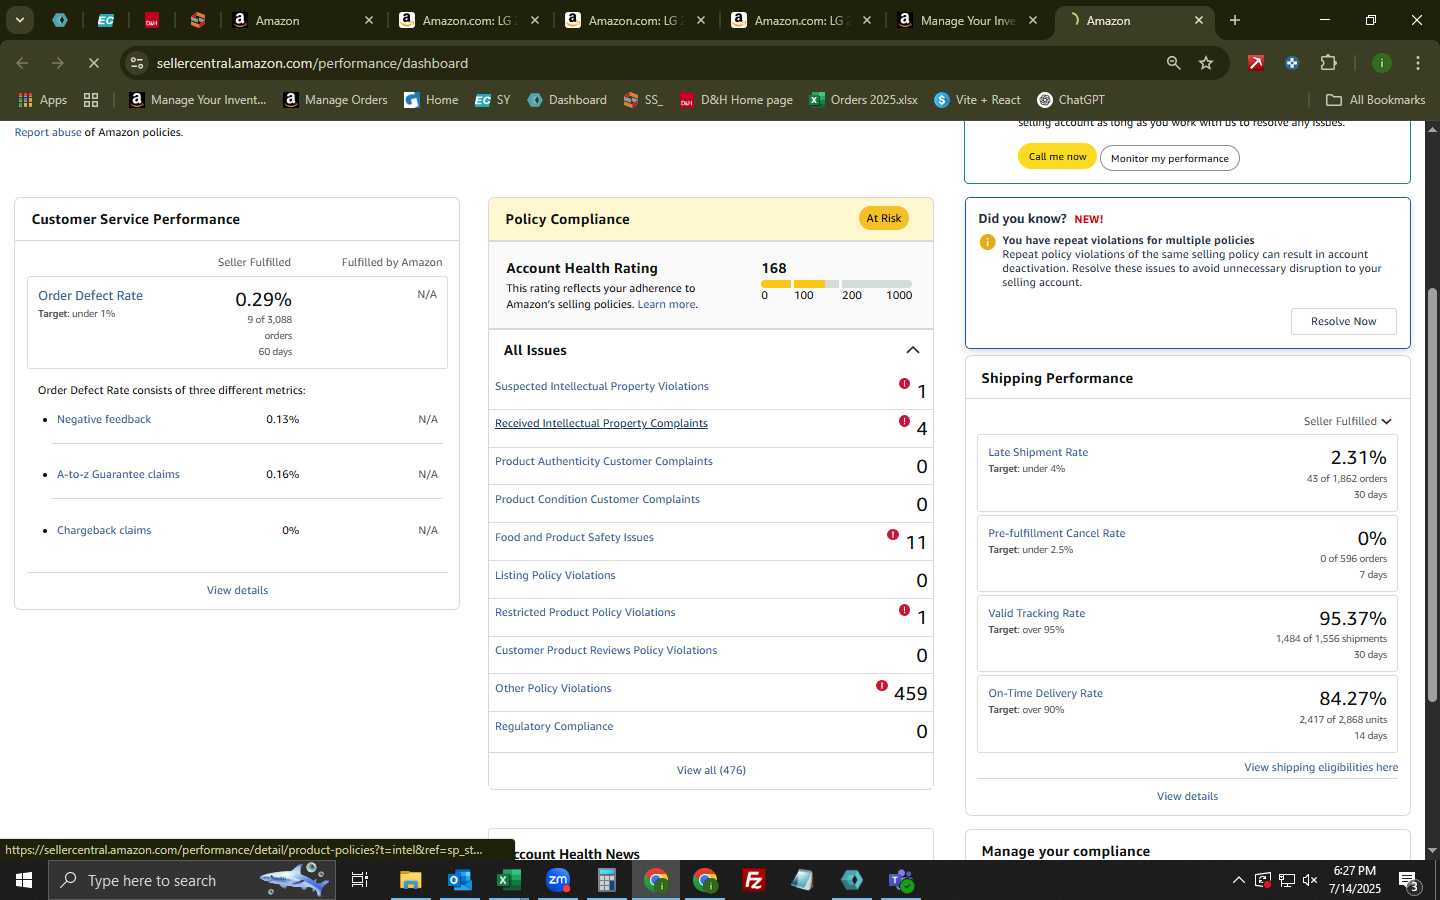Open the D&H Home page bookmark
The width and height of the screenshot is (1440, 900).
point(736,100)
